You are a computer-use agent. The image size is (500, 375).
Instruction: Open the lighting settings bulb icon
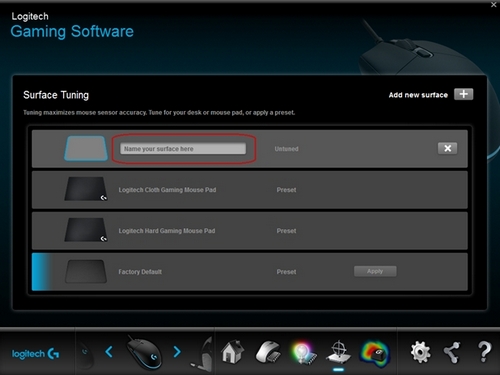point(303,353)
